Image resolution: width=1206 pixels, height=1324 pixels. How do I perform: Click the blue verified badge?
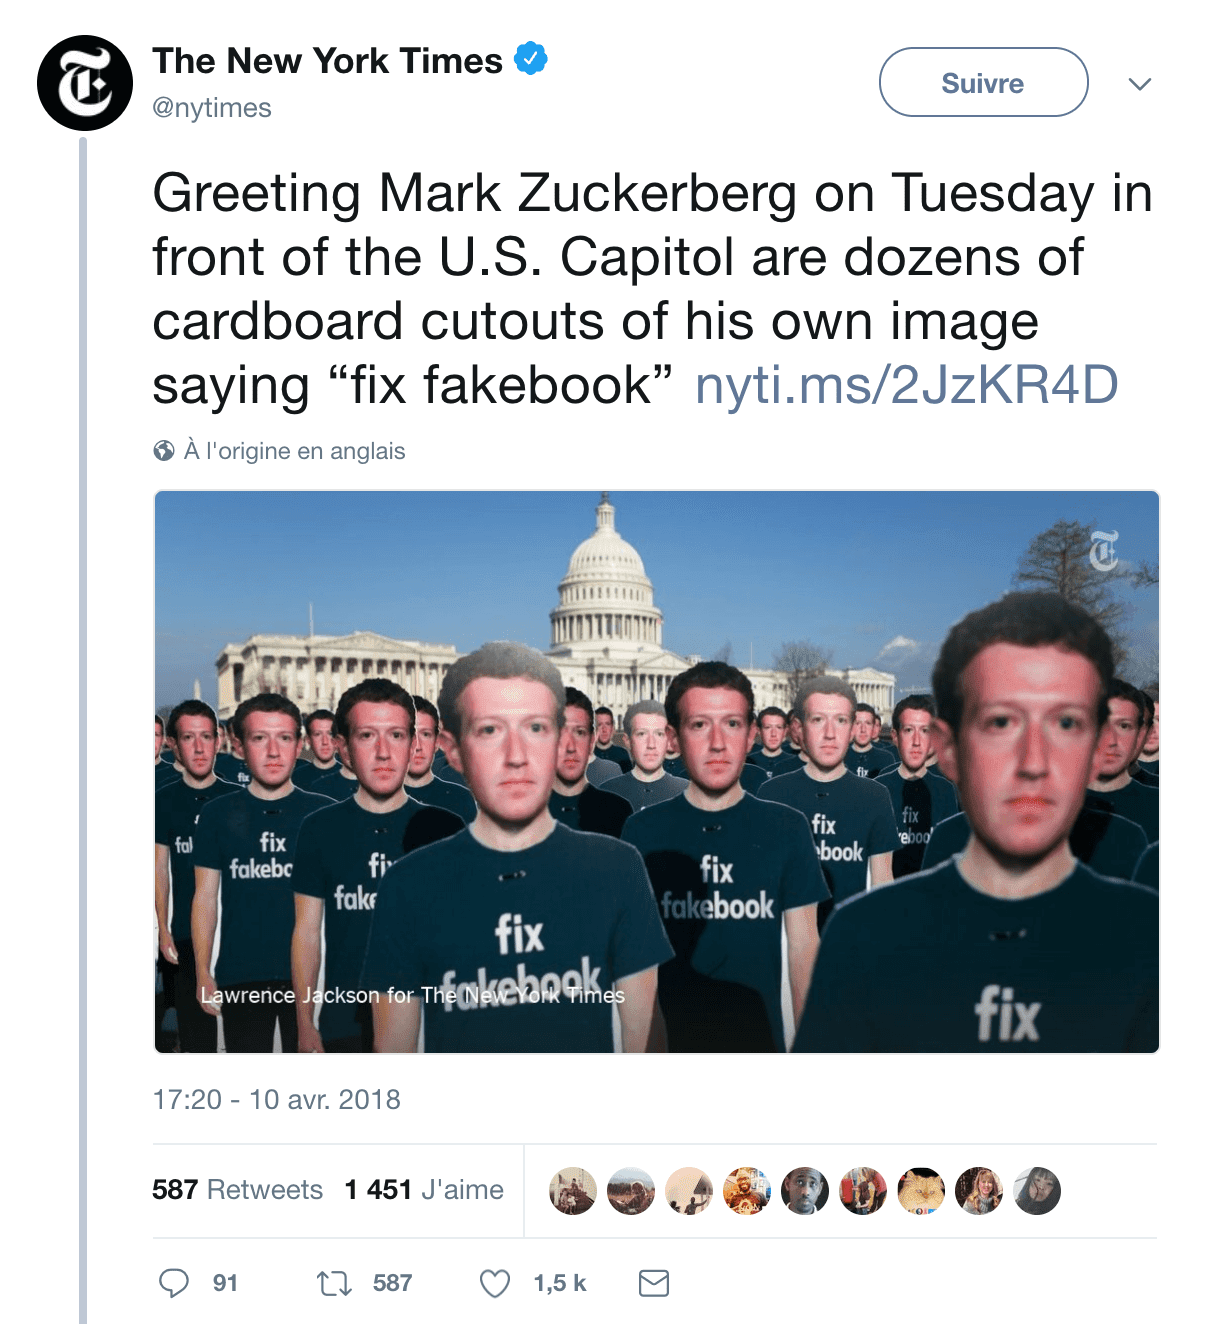(531, 59)
